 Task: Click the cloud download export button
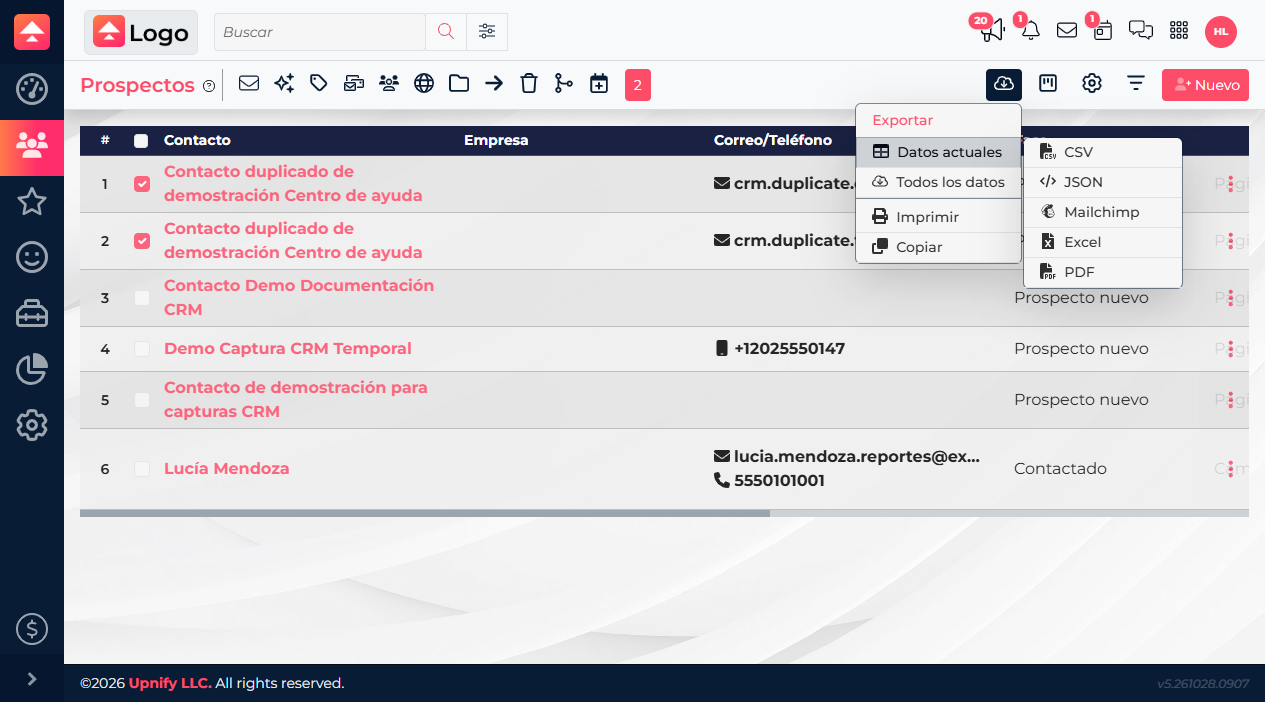coord(1004,84)
